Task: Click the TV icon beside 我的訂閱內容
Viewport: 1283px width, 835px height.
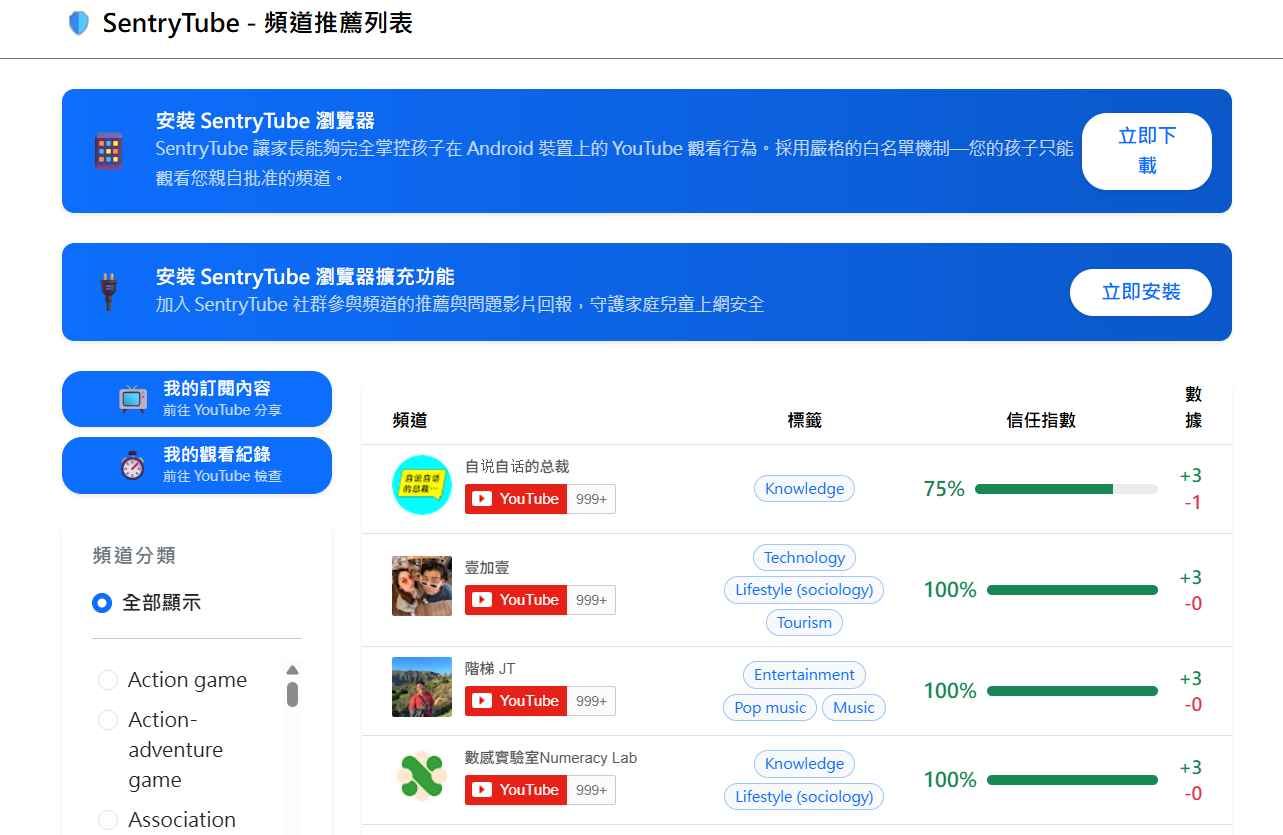Action: pos(133,398)
